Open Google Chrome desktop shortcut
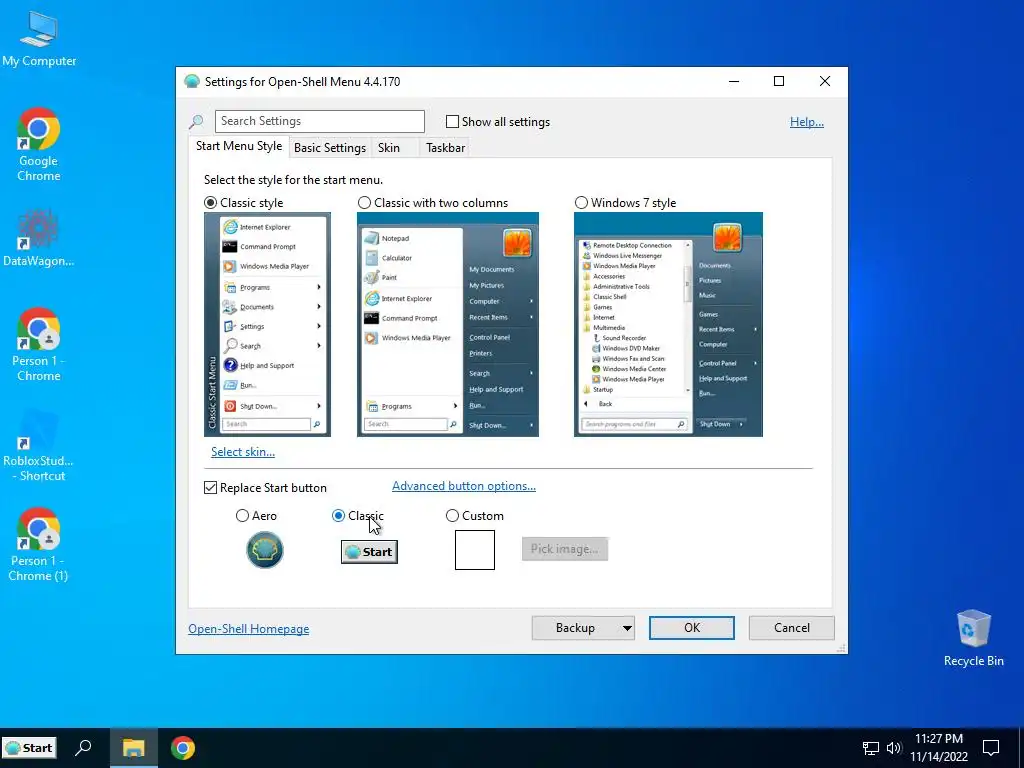 point(39,144)
